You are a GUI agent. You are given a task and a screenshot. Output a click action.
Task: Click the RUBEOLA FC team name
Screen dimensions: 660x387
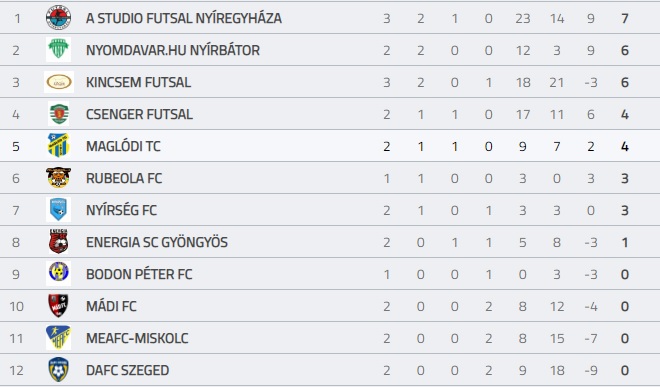click(124, 179)
